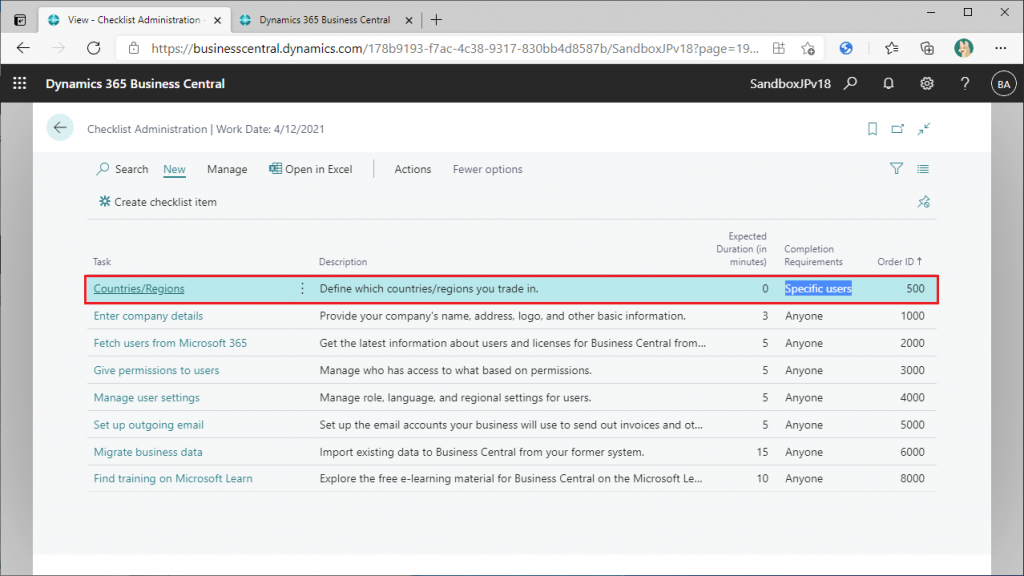Open the app launcher waffle icon
Image resolution: width=1024 pixels, height=576 pixels.
pos(20,84)
